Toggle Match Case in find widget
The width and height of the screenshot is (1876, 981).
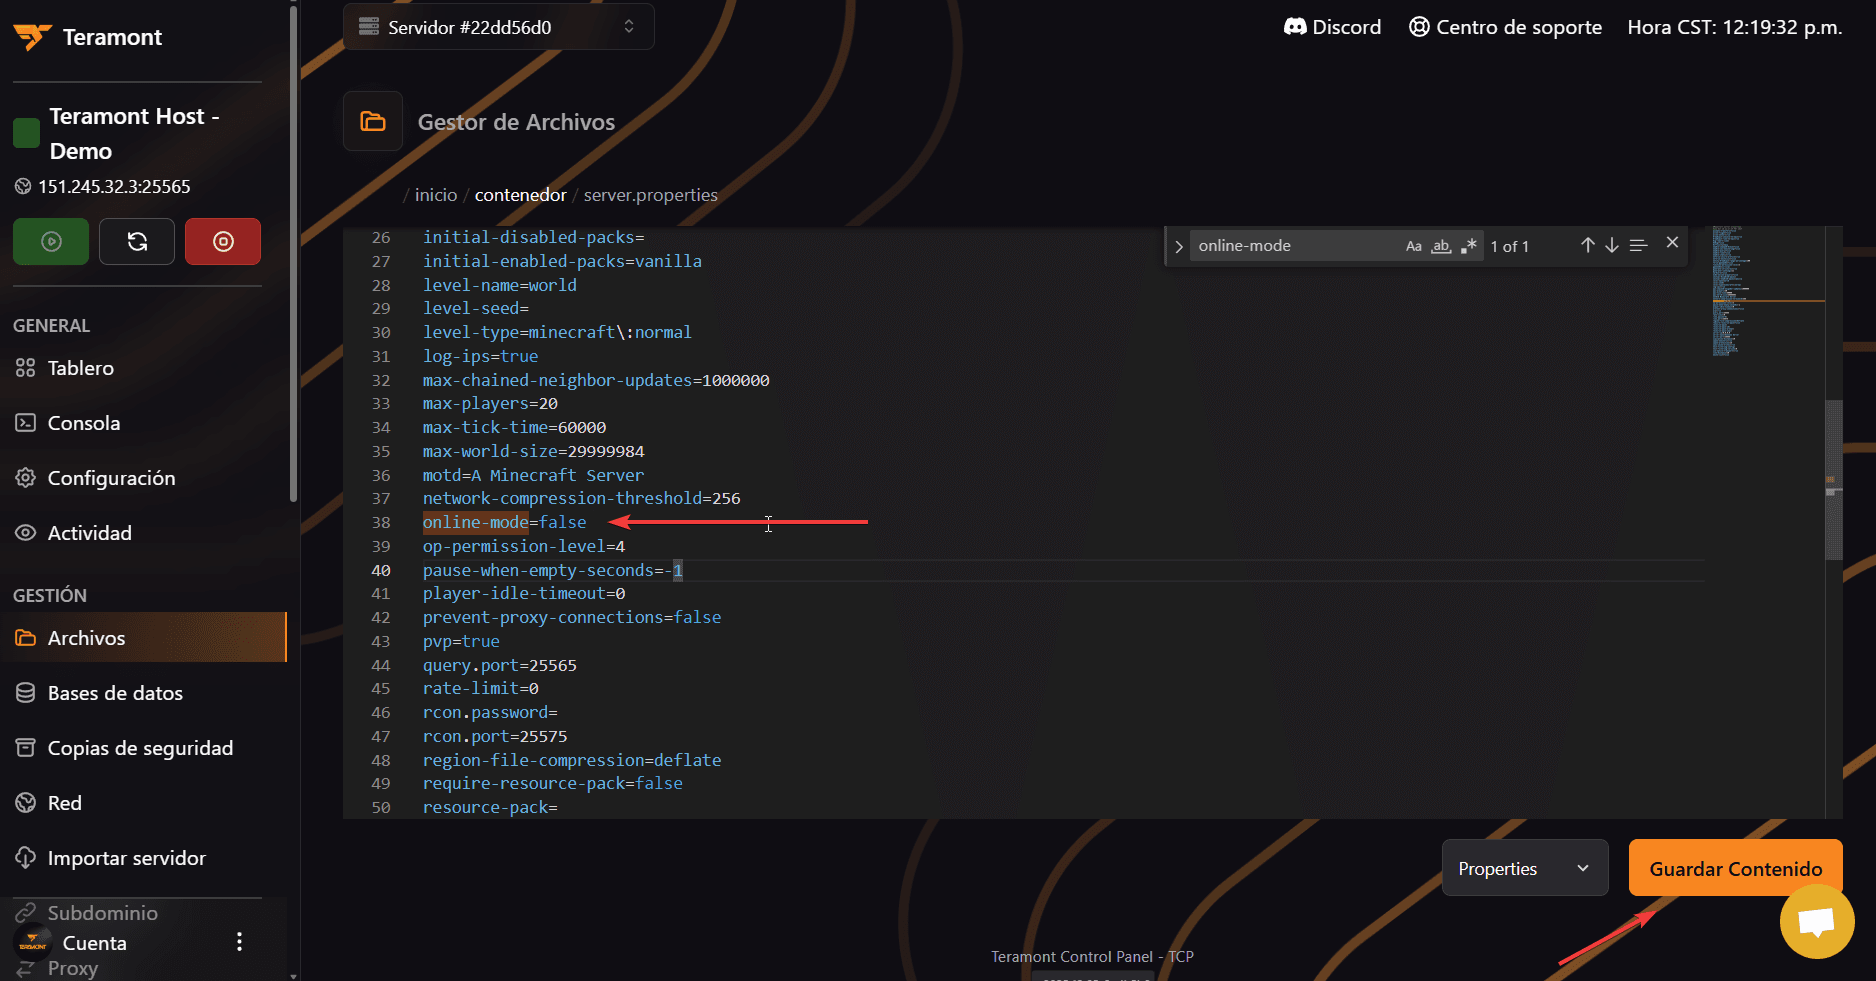coord(1413,246)
